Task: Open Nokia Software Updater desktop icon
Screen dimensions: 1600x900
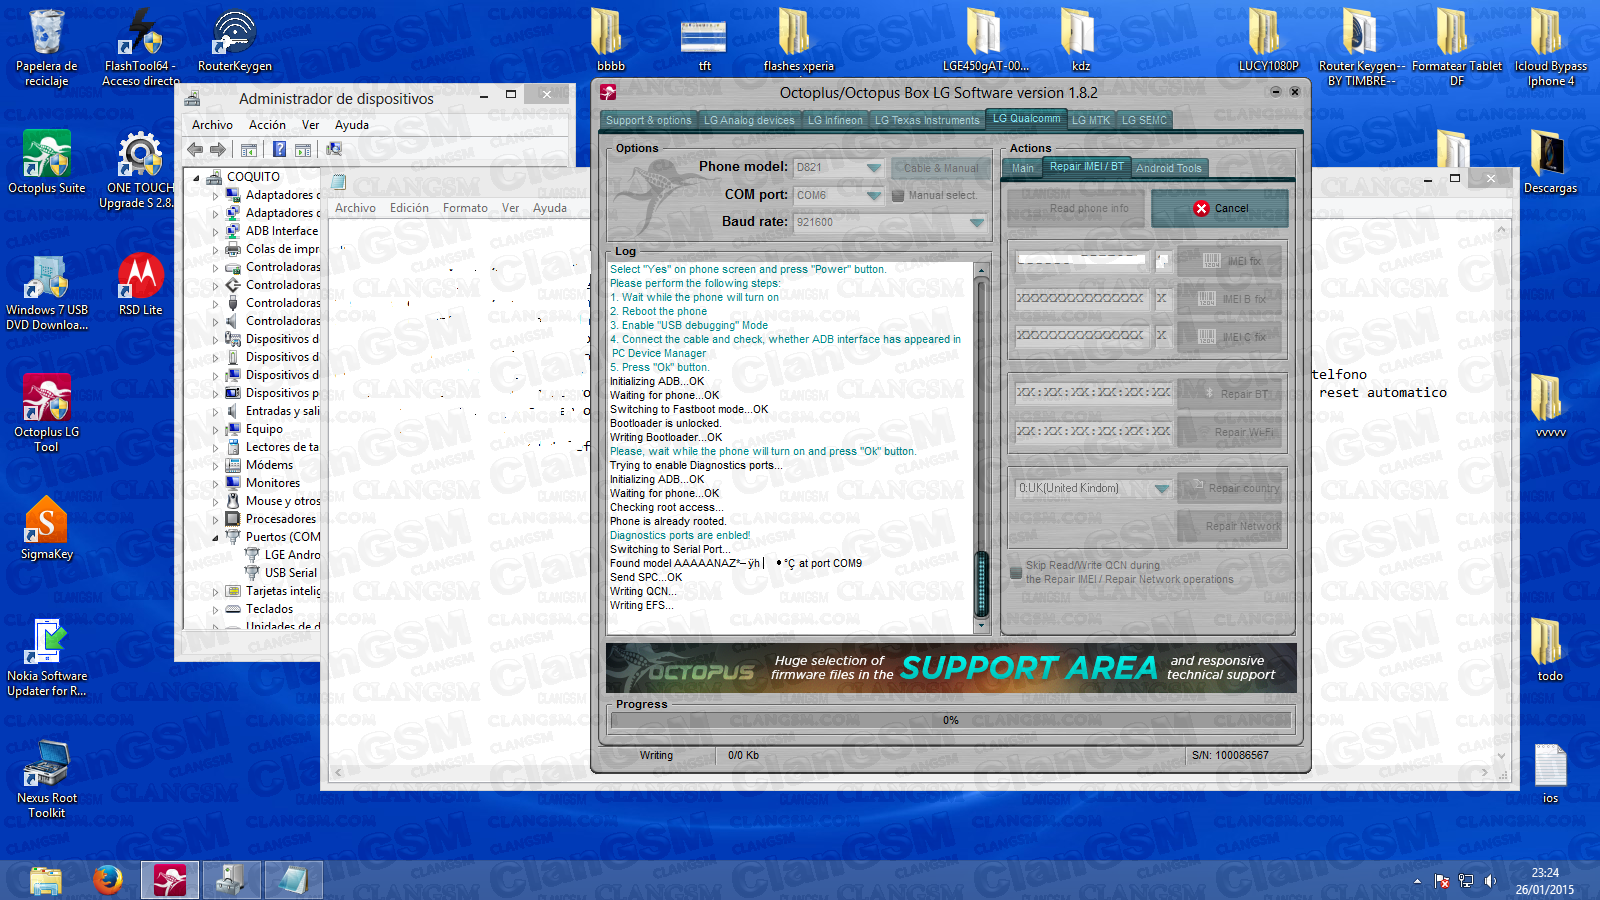Action: pyautogui.click(x=47, y=657)
